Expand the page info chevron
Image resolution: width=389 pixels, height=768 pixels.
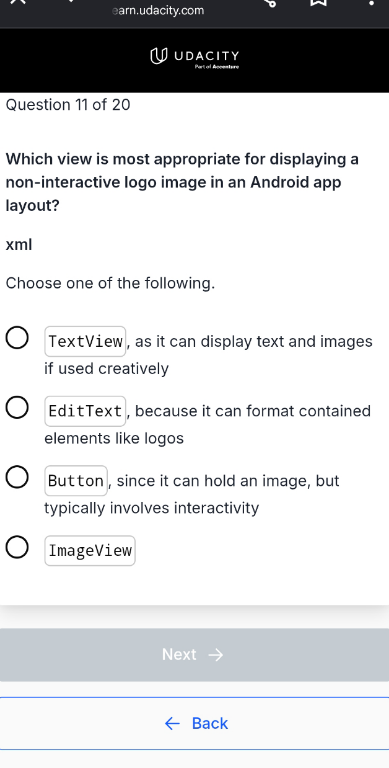pos(71,1)
